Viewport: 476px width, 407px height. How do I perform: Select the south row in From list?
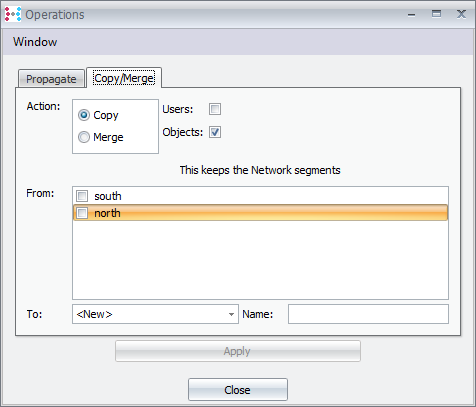click(260, 196)
